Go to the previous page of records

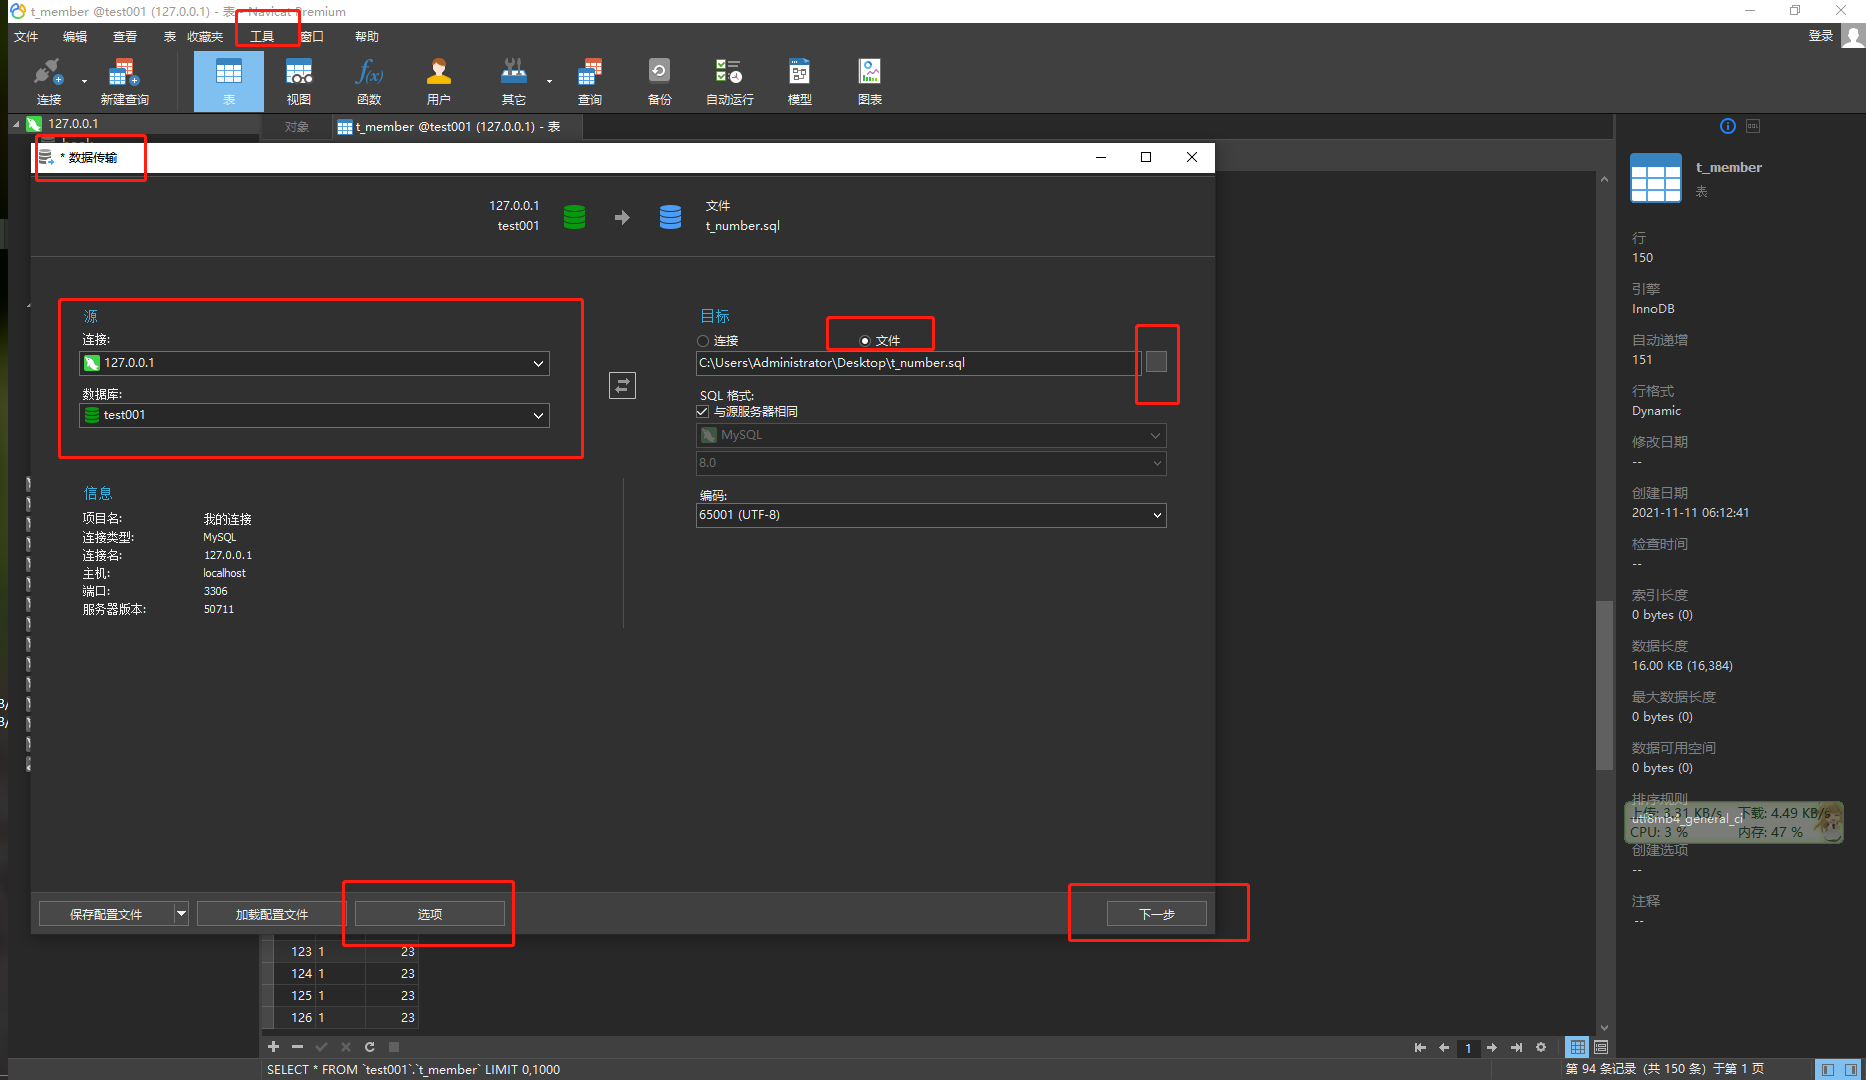pos(1444,1048)
